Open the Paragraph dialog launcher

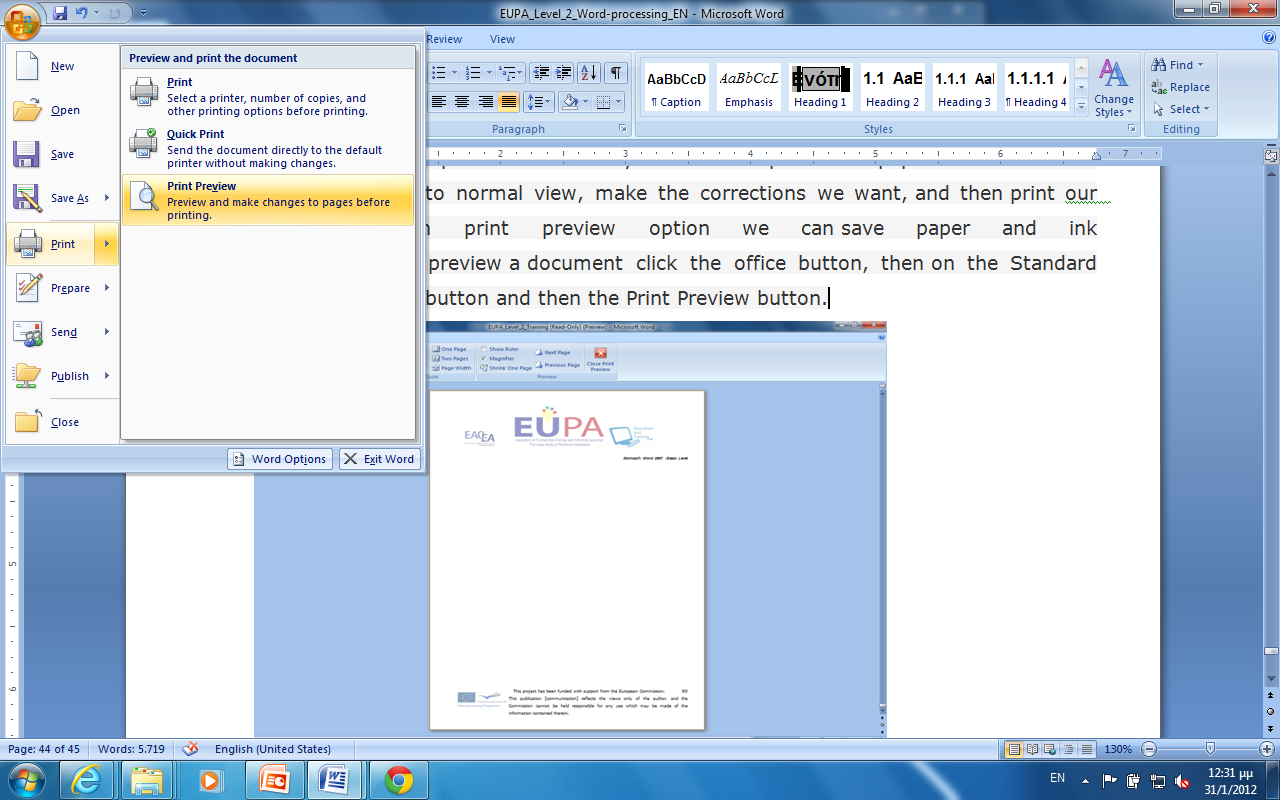(623, 129)
